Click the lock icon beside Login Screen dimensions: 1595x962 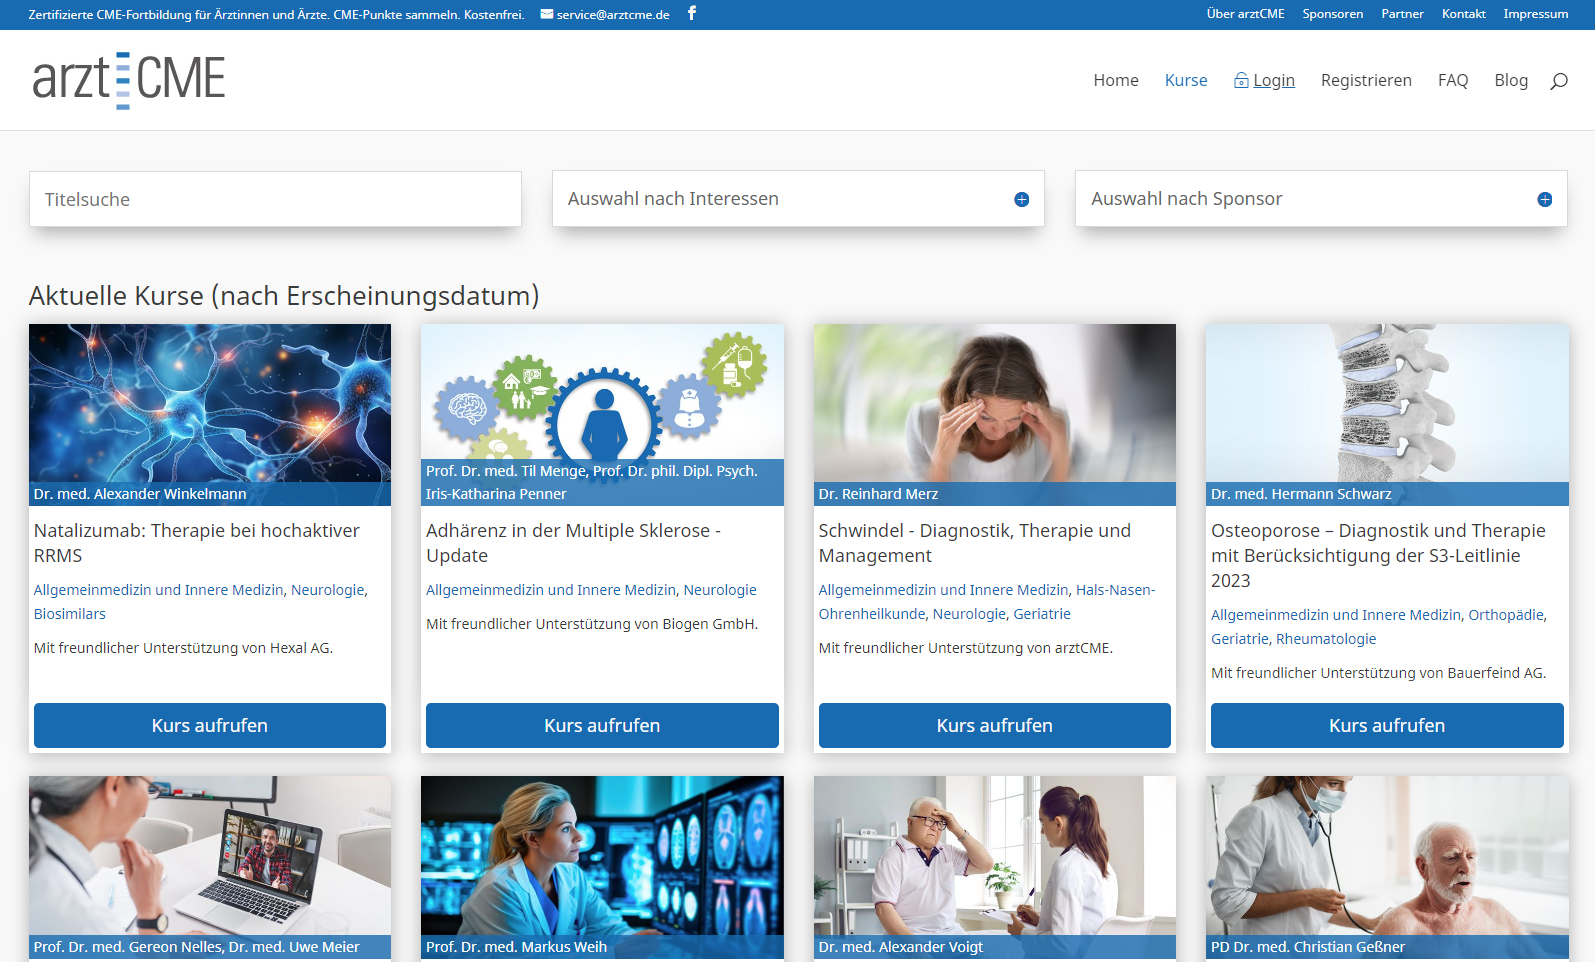coord(1241,80)
